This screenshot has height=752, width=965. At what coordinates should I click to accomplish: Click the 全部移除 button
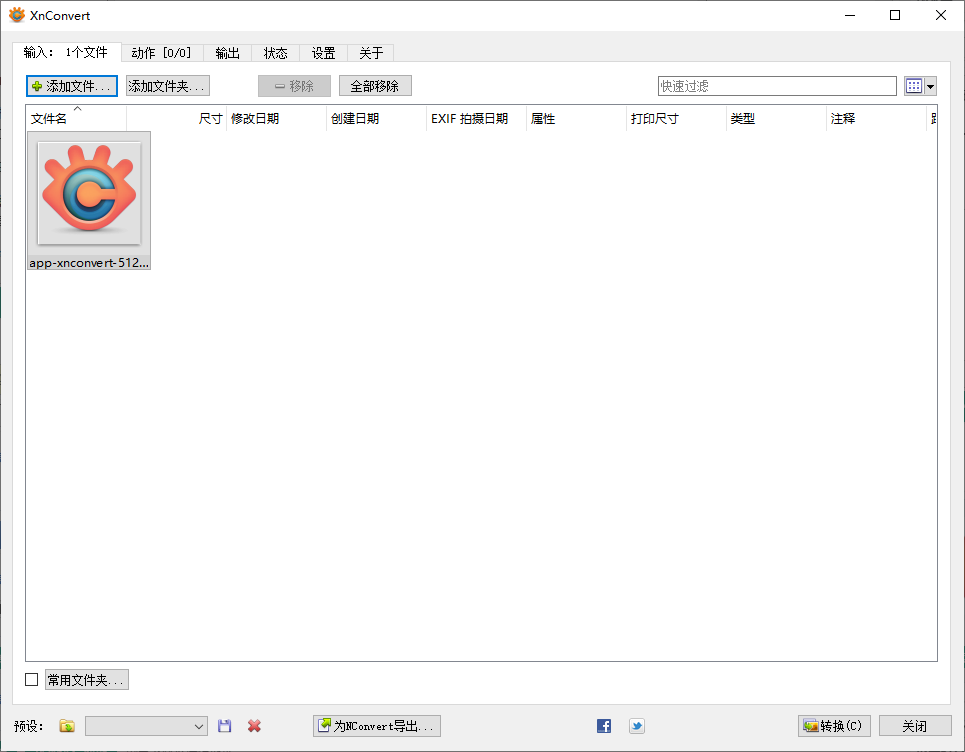tap(374, 86)
